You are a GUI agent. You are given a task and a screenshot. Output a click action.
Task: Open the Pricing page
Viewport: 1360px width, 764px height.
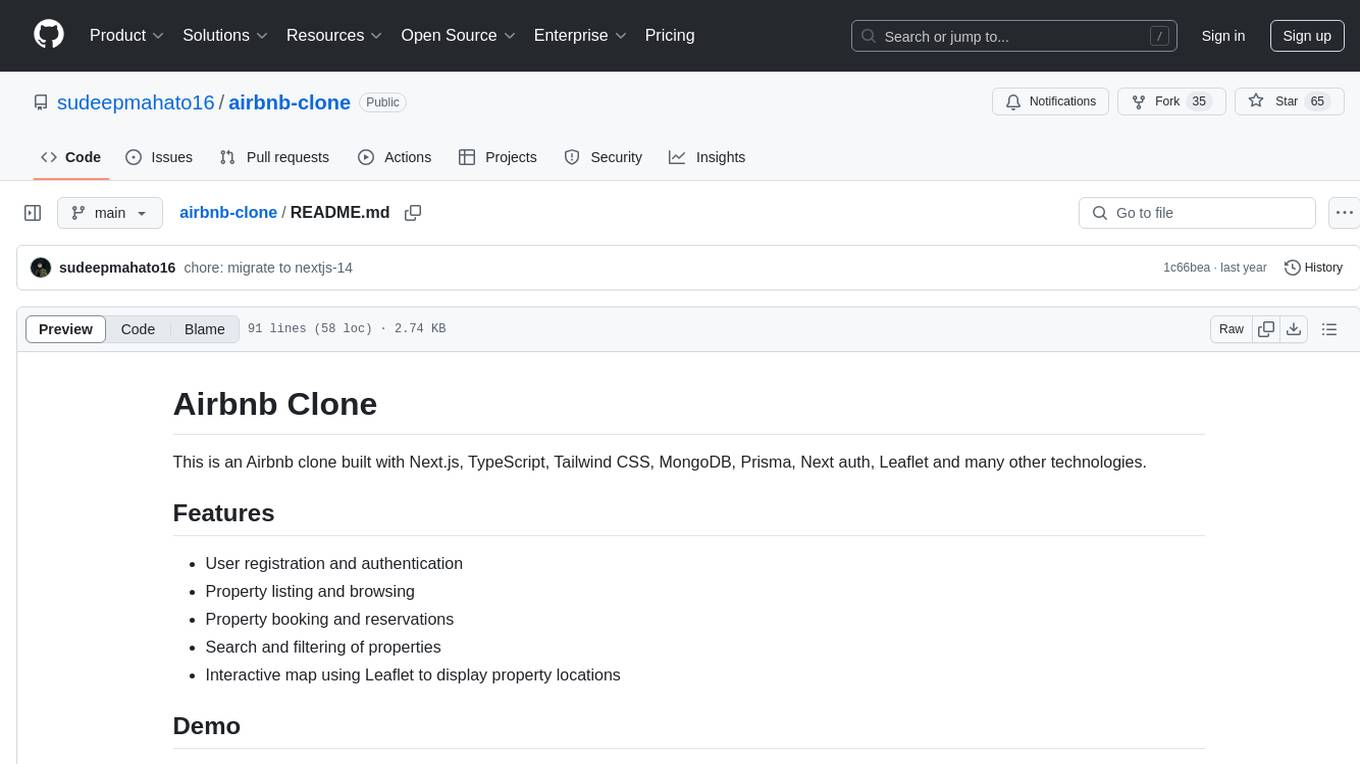[x=670, y=35]
